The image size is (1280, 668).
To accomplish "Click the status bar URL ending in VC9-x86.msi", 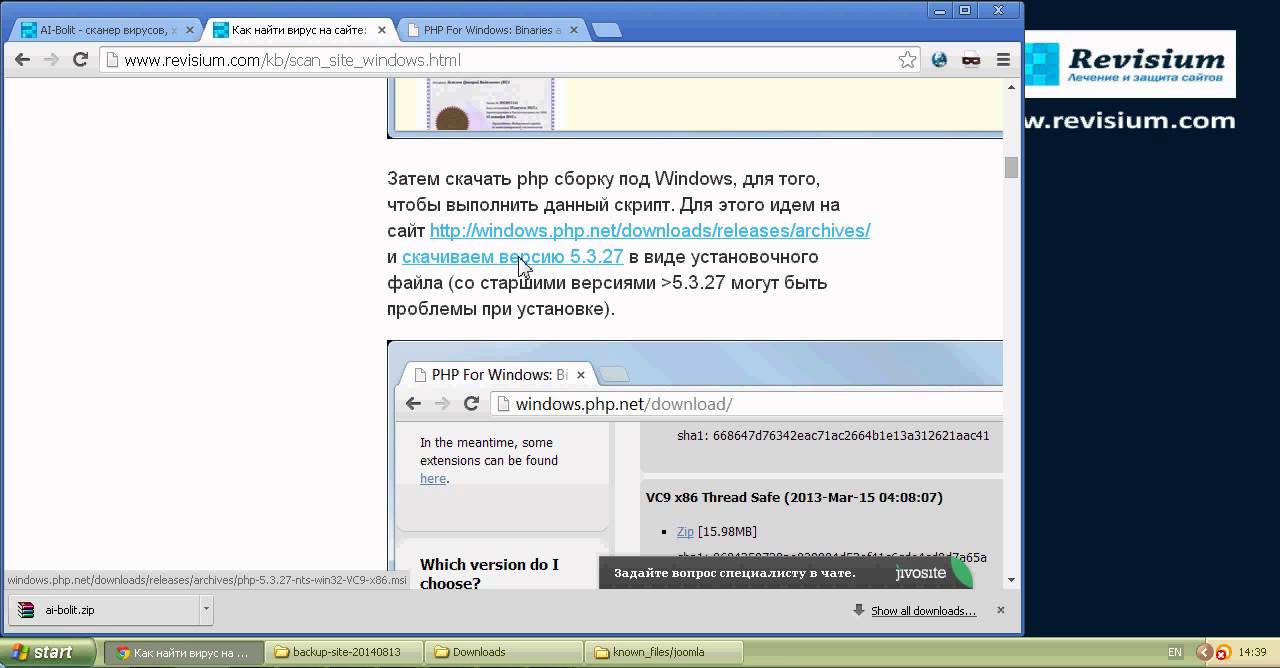I will point(207,580).
